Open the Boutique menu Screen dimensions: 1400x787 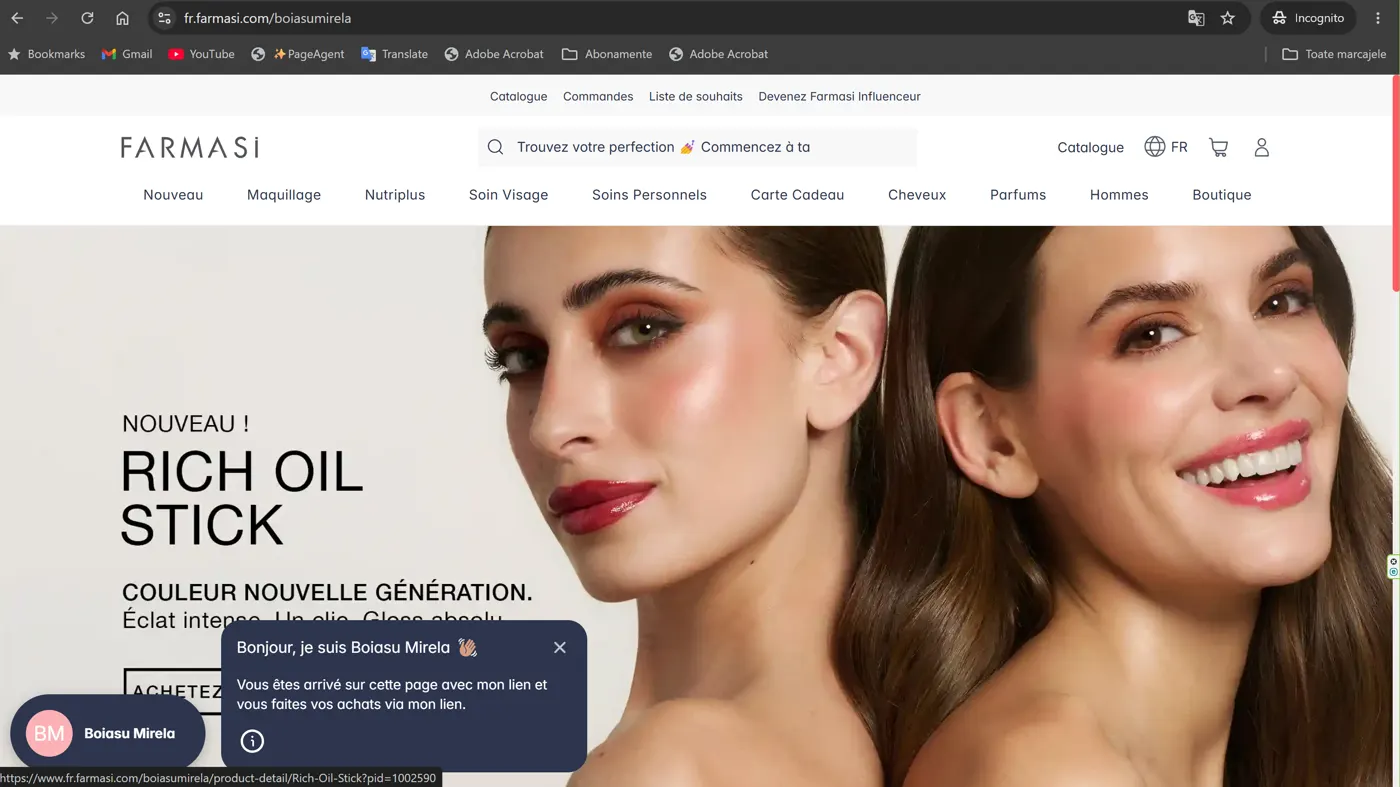point(1222,195)
